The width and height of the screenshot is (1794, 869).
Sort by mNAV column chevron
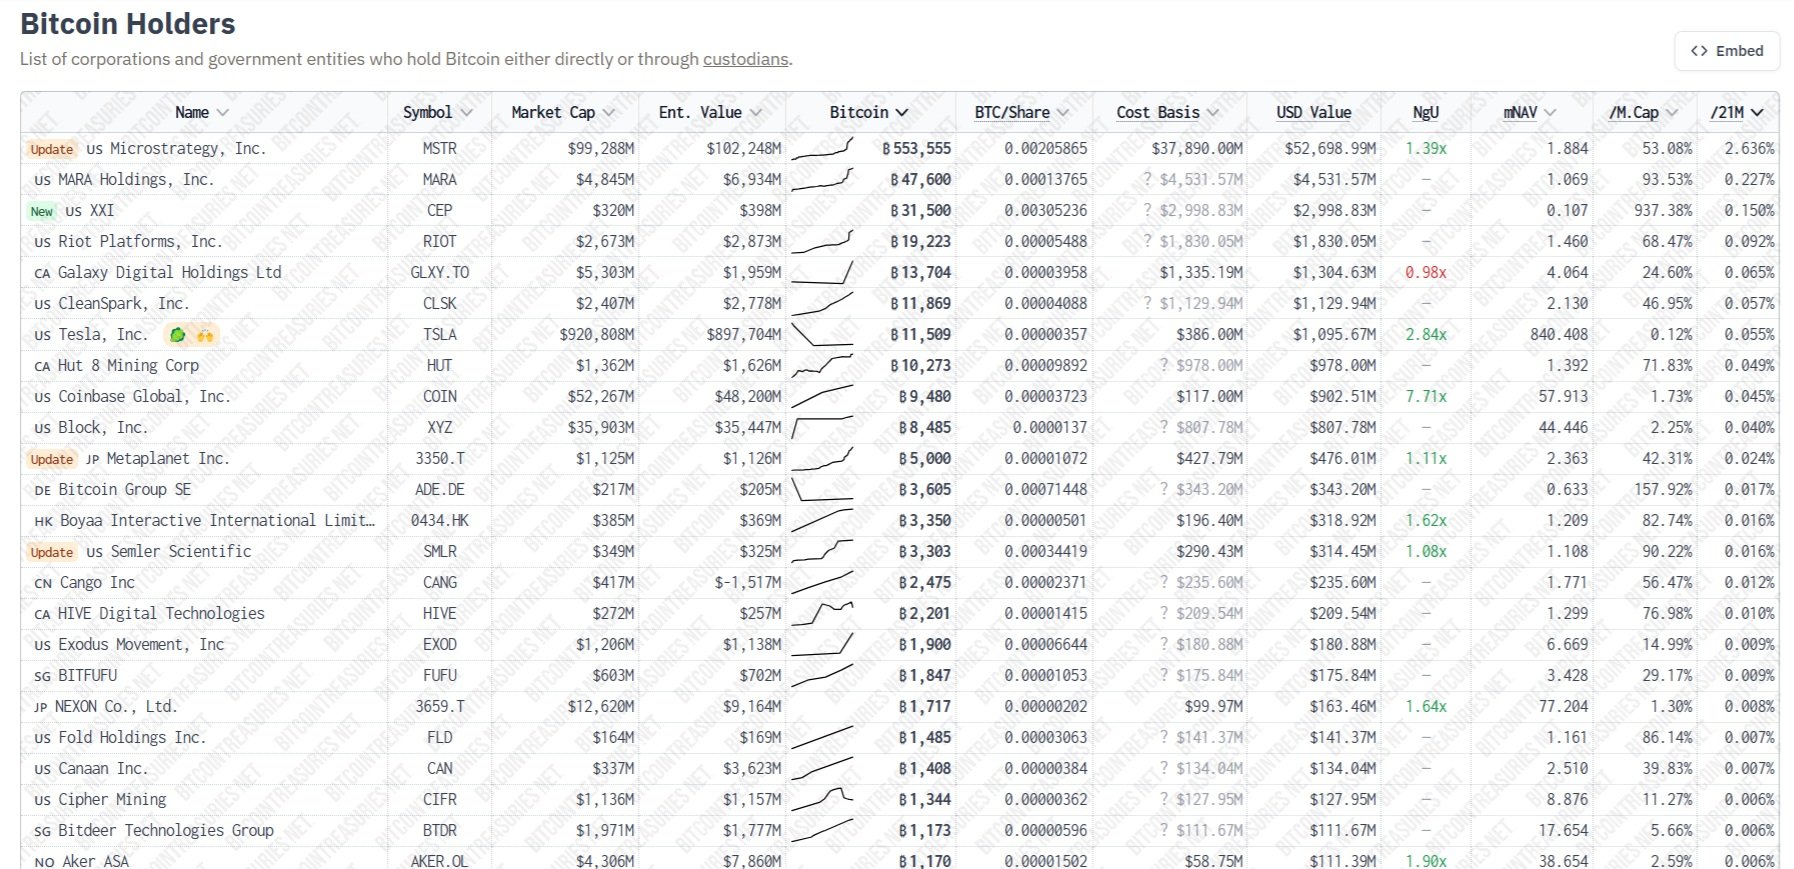[x=1550, y=112]
